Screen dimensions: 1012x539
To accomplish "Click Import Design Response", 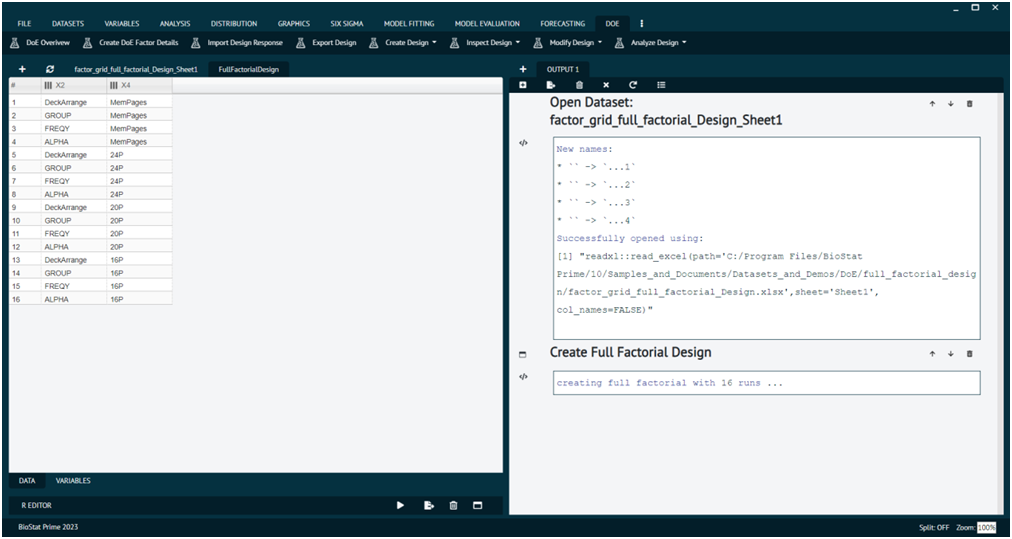I will 237,43.
